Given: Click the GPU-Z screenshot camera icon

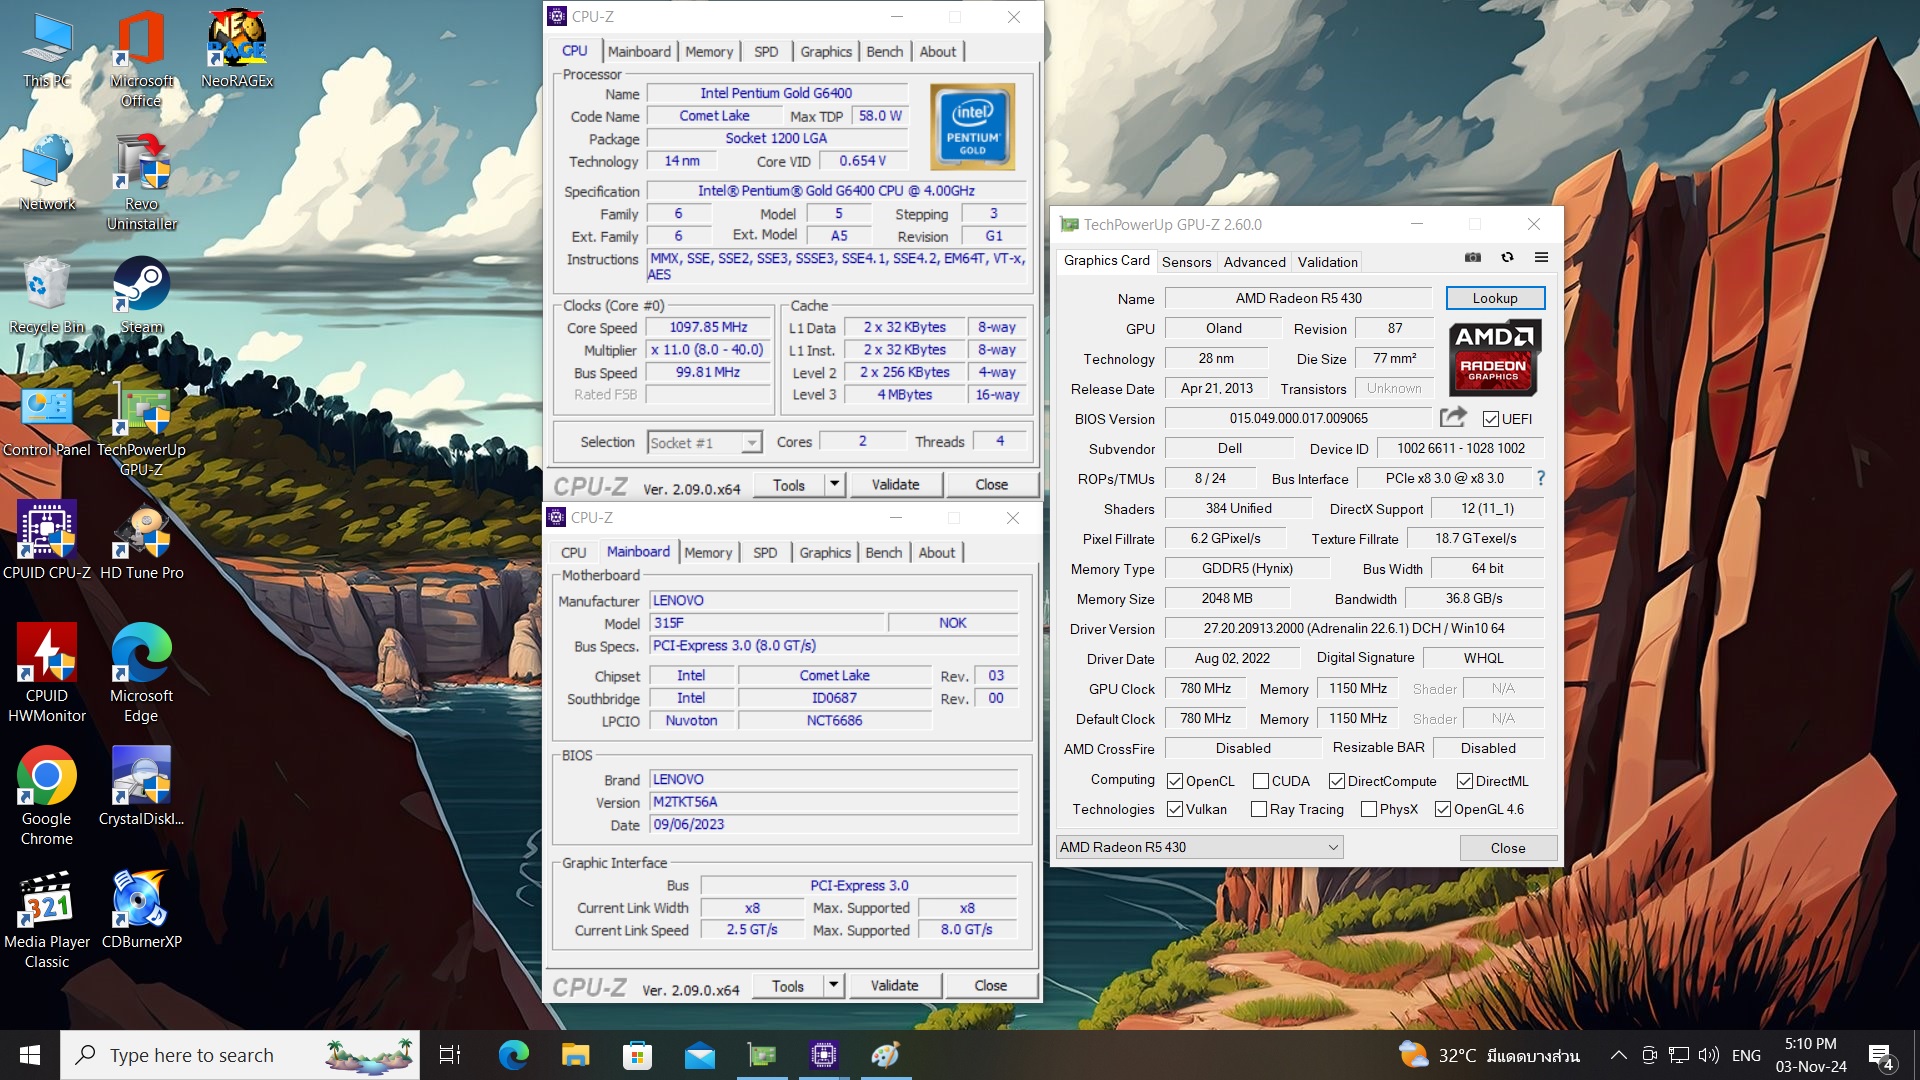Looking at the screenshot, I should 1473,258.
